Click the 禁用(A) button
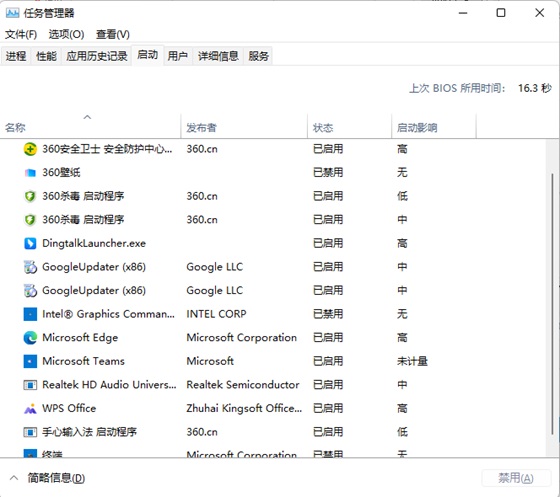 point(516,478)
